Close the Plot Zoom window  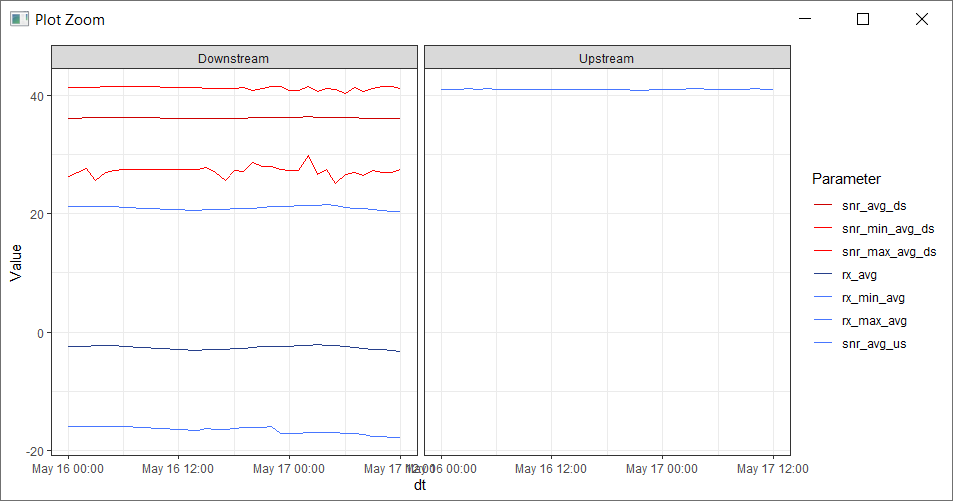(x=921, y=19)
